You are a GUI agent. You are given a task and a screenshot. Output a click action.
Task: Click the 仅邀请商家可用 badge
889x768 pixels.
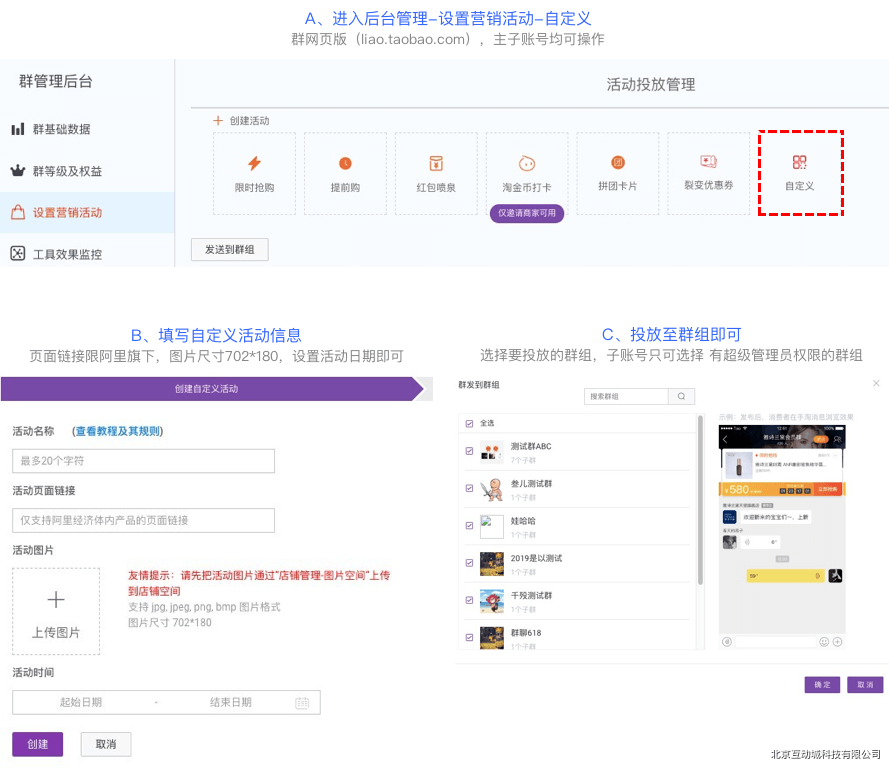click(527, 213)
